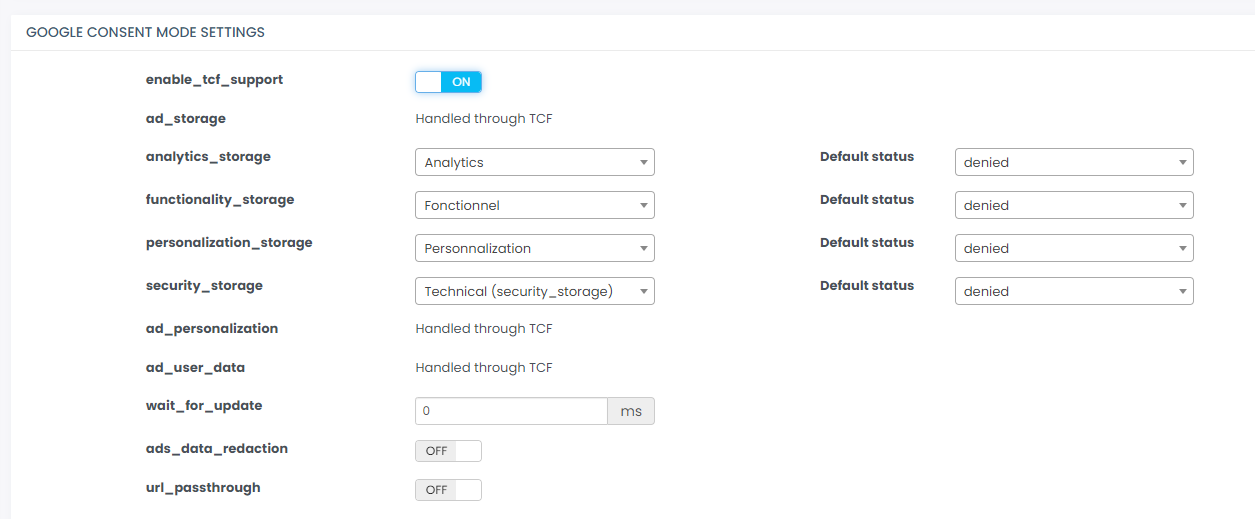Viewport: 1255px width, 519px height.
Task: Open the analytics_storage category dropdown
Action: pyautogui.click(x=534, y=162)
